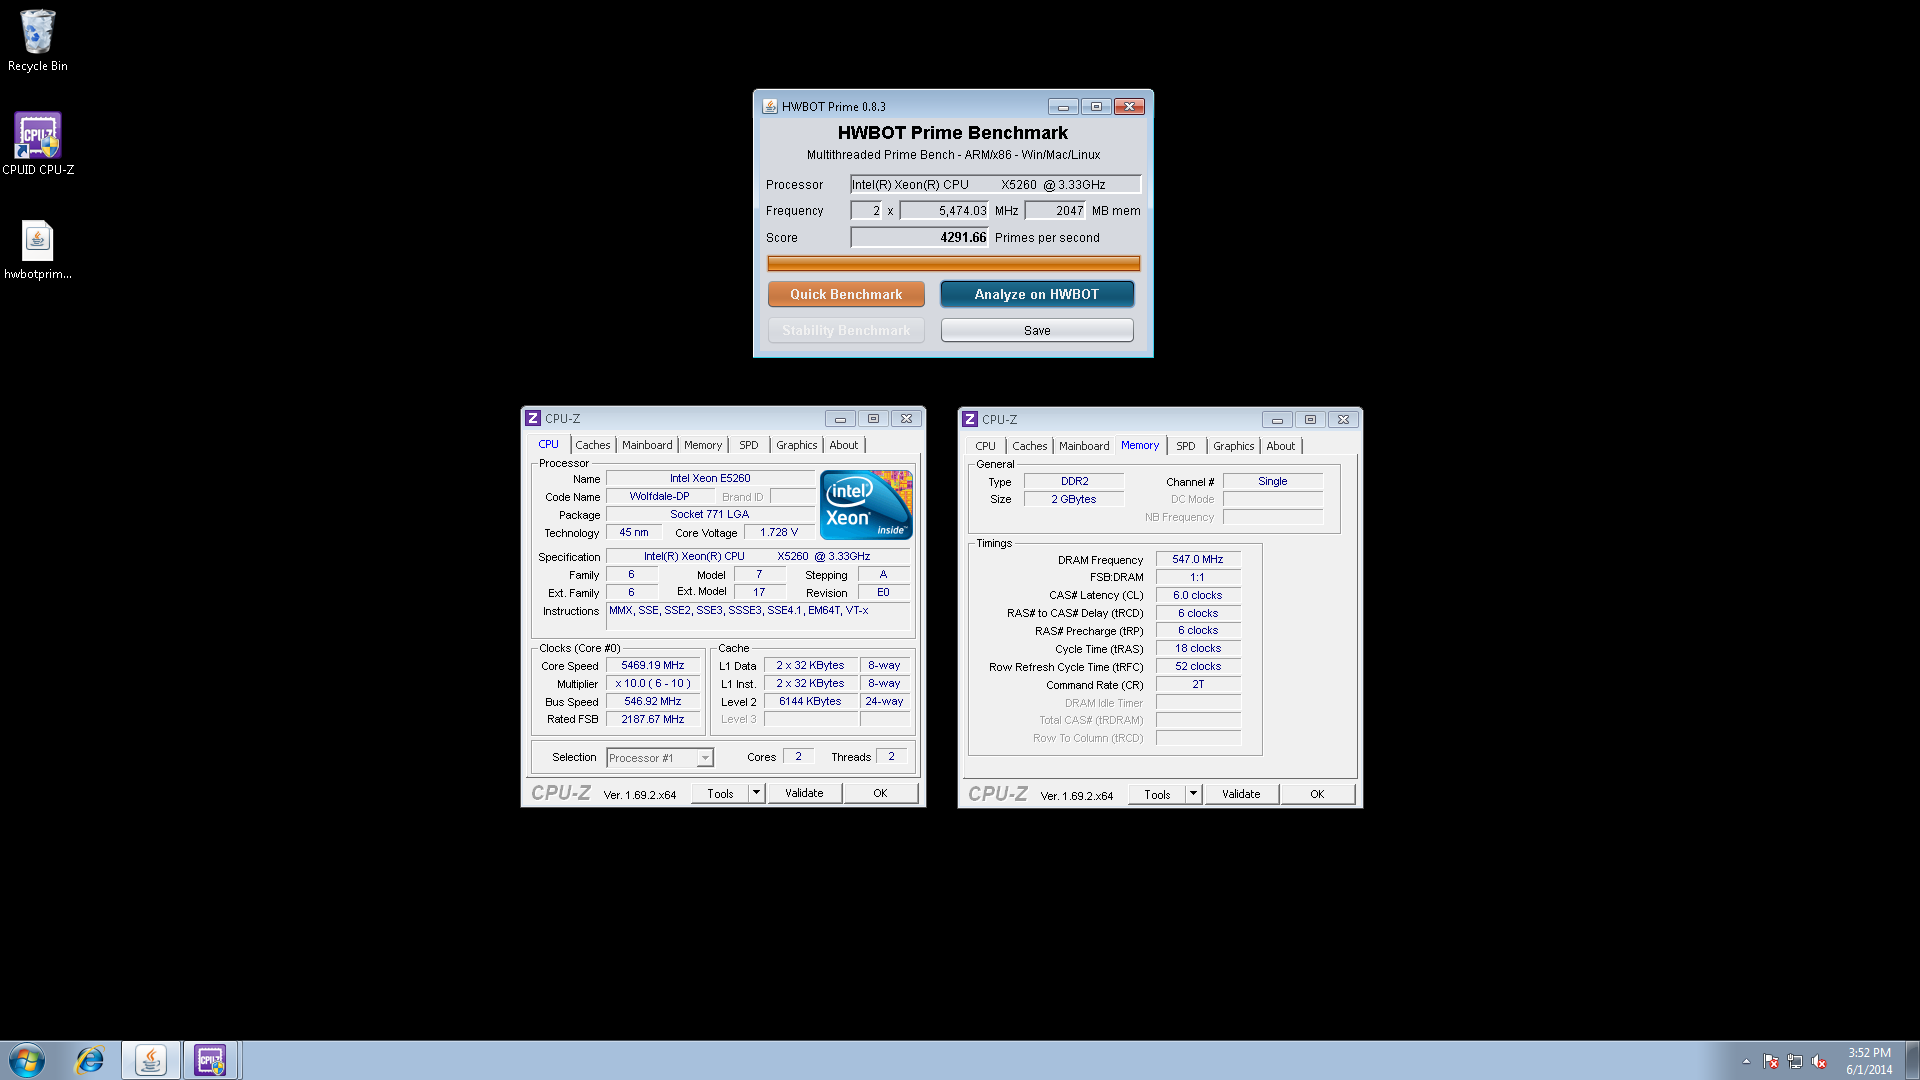Open the taskbar clock showing 3:52 PM
The width and height of the screenshot is (1920, 1080).
1869,1061
